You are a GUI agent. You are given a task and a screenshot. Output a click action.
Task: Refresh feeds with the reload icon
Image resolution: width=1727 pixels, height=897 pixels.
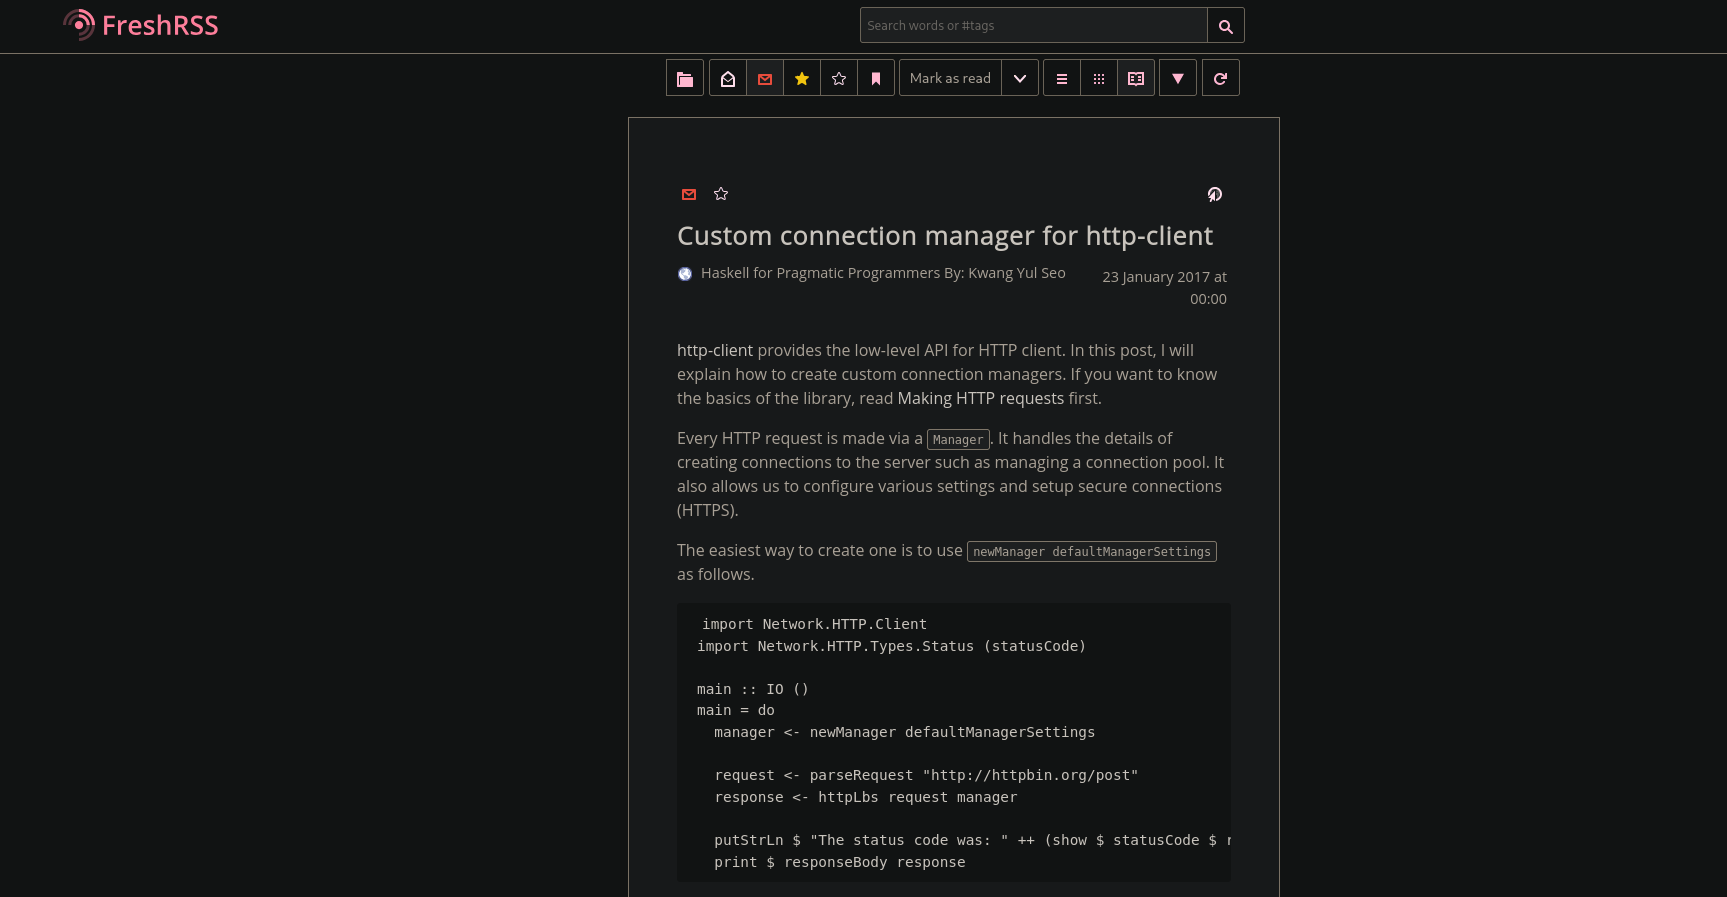click(1221, 78)
